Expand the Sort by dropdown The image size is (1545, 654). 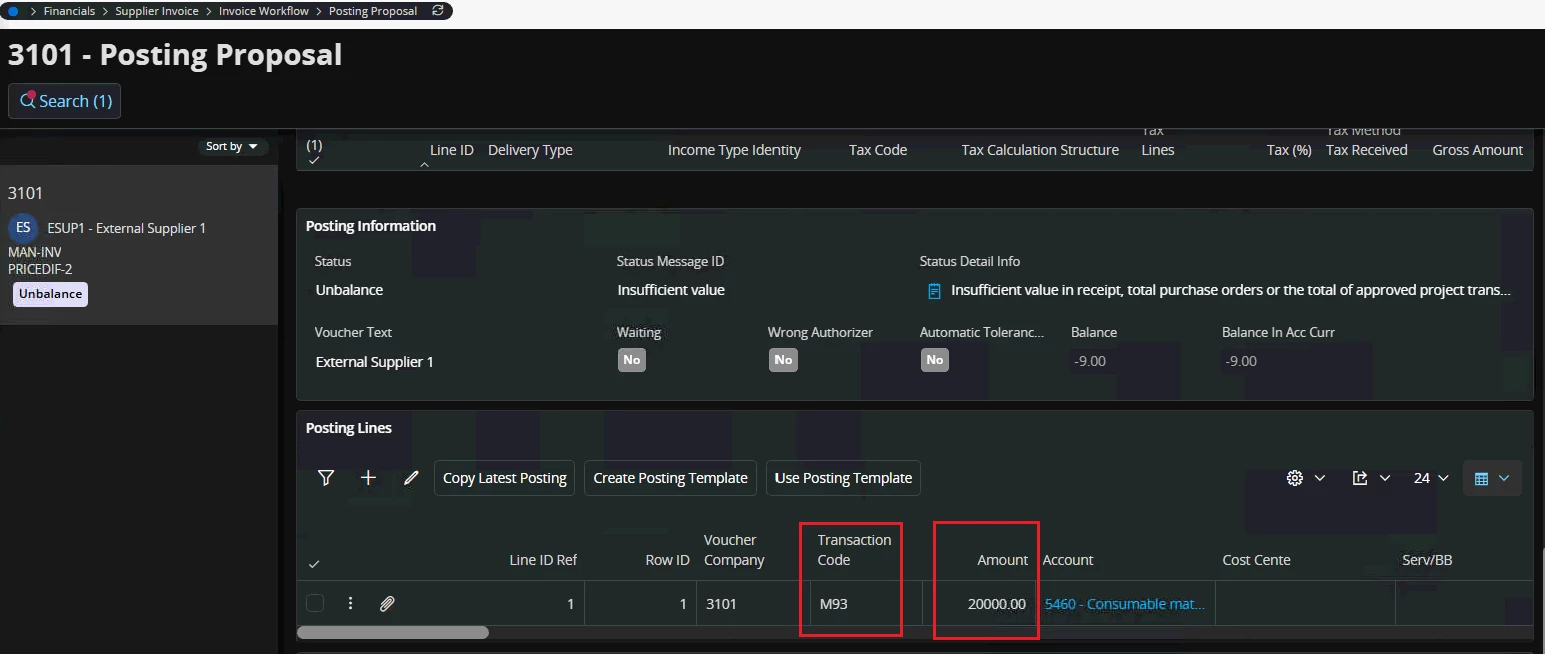tap(231, 147)
